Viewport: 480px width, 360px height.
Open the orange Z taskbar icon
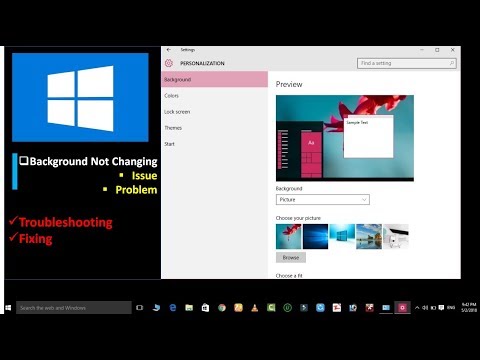(238, 308)
